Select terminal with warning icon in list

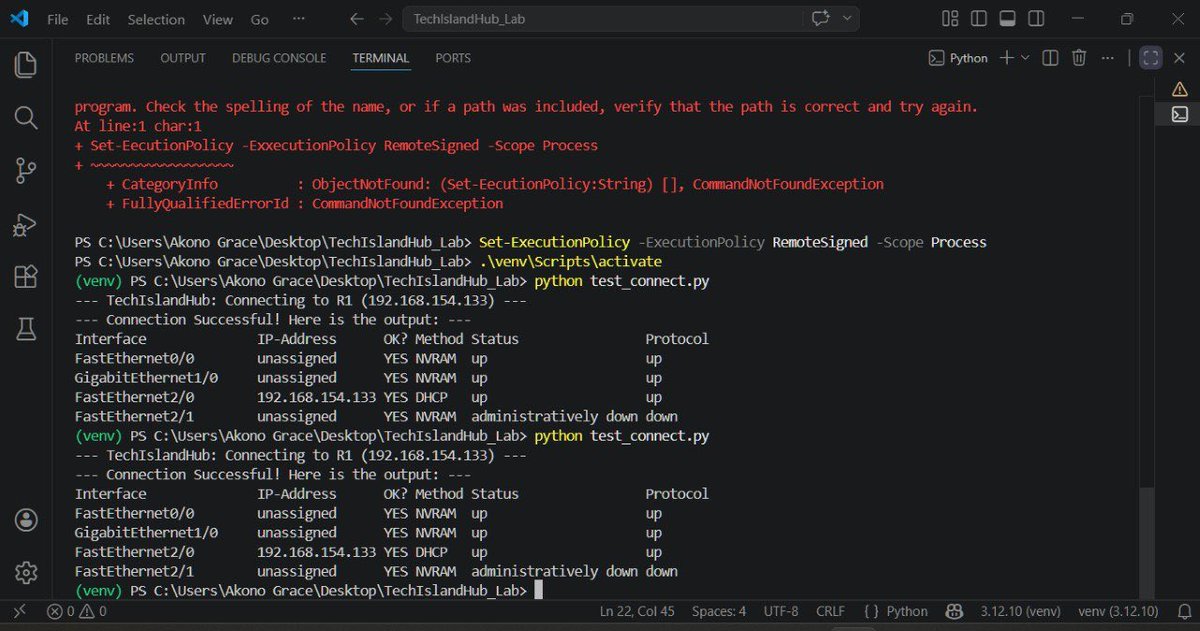1179,88
